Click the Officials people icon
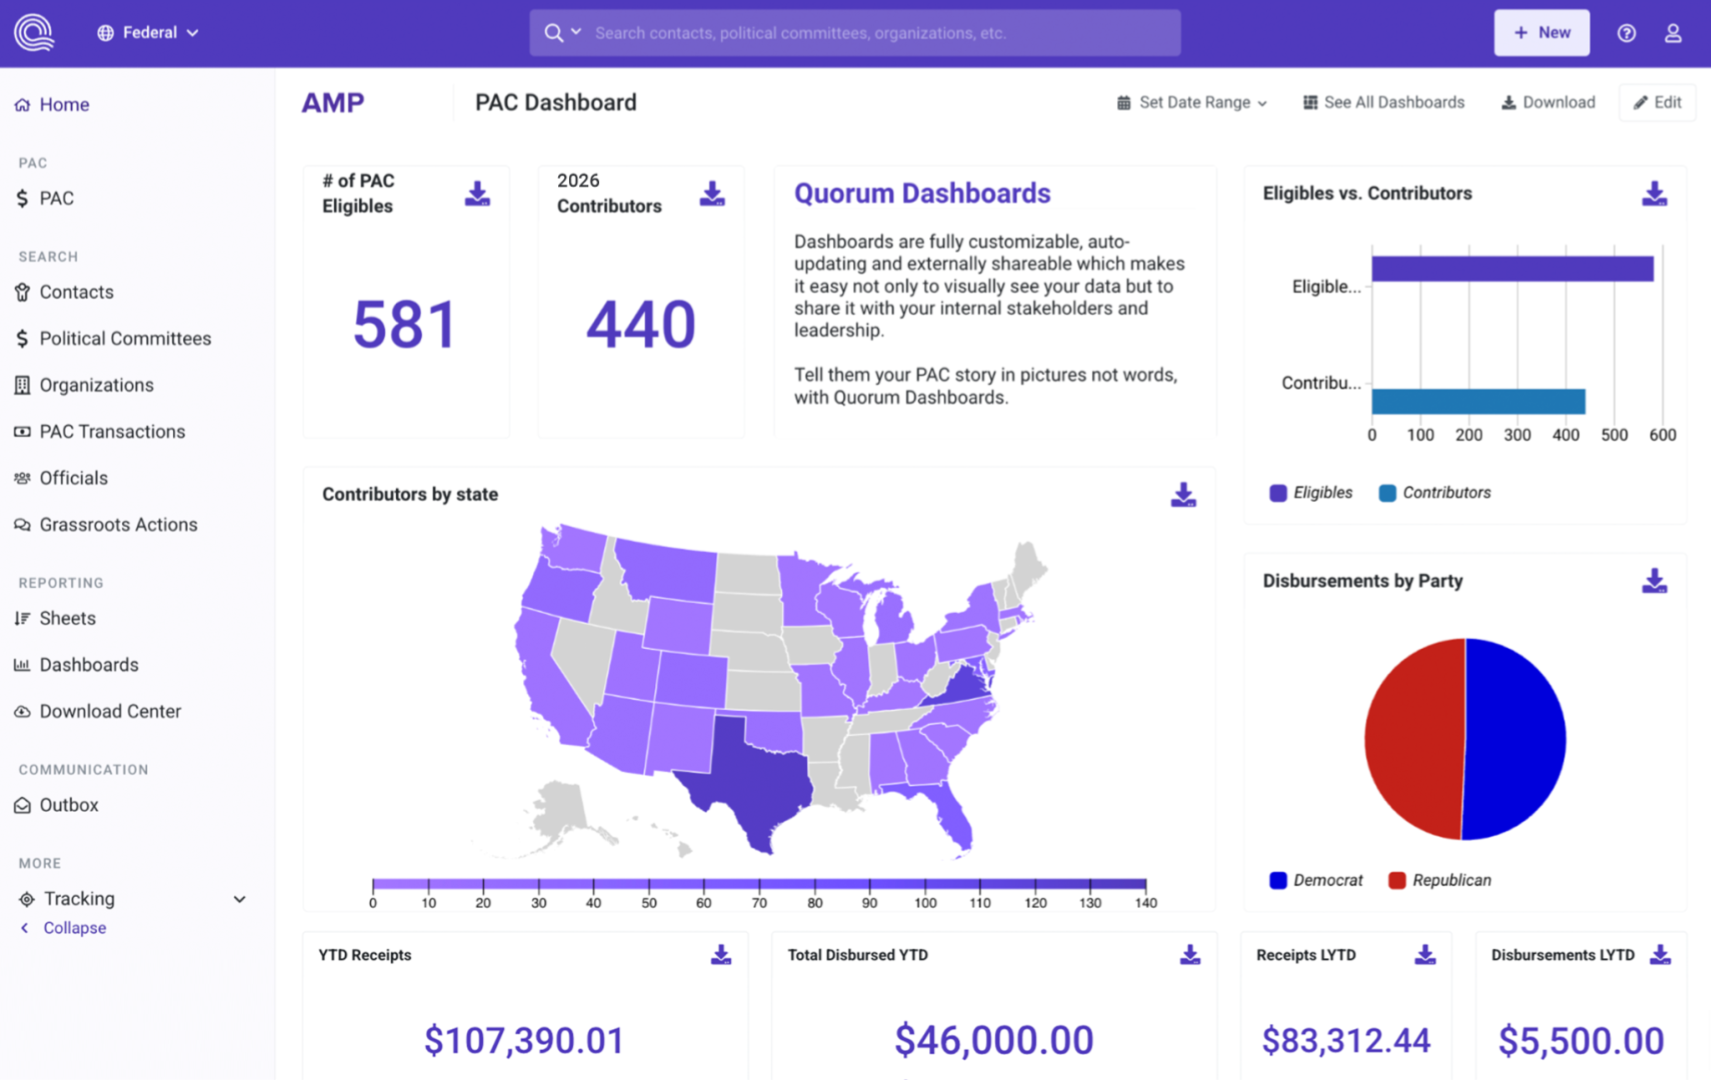This screenshot has width=1711, height=1080. click(x=22, y=478)
